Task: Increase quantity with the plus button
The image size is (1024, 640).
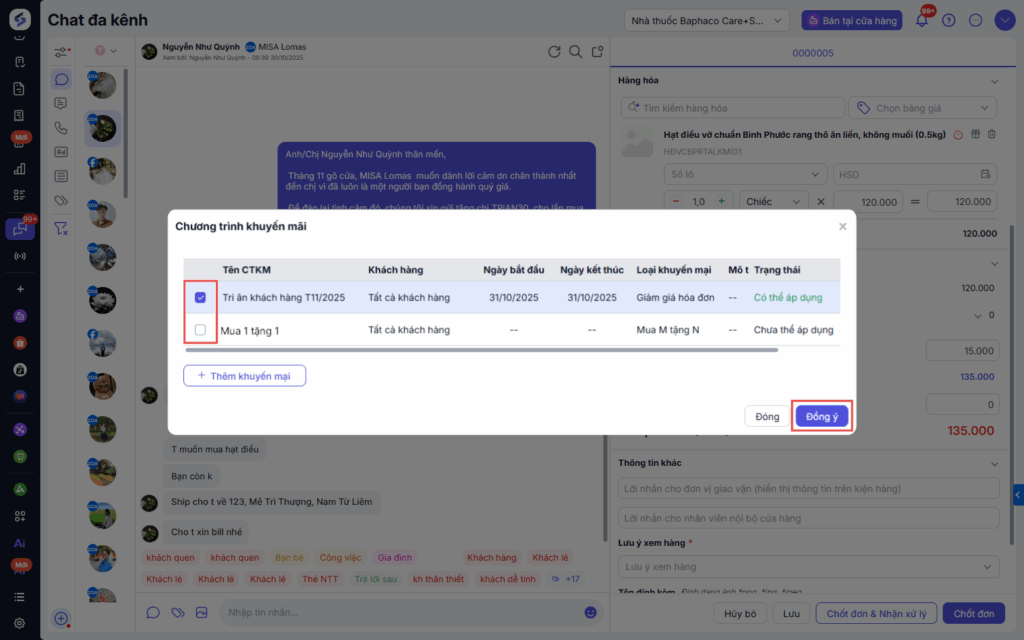Action: click(x=721, y=201)
